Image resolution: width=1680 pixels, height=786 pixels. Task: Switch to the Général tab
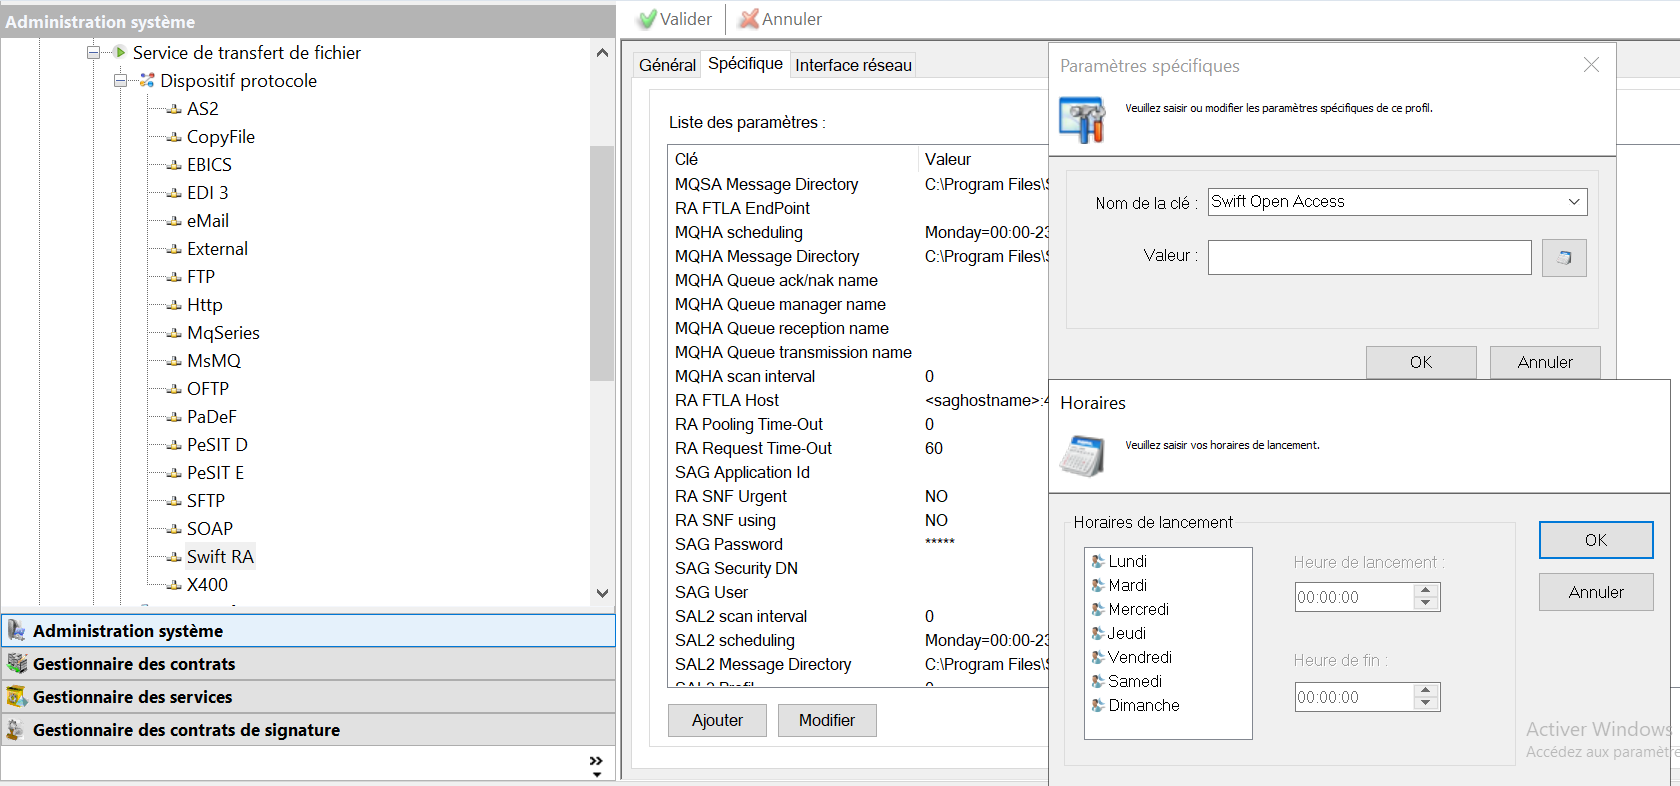[x=667, y=65]
